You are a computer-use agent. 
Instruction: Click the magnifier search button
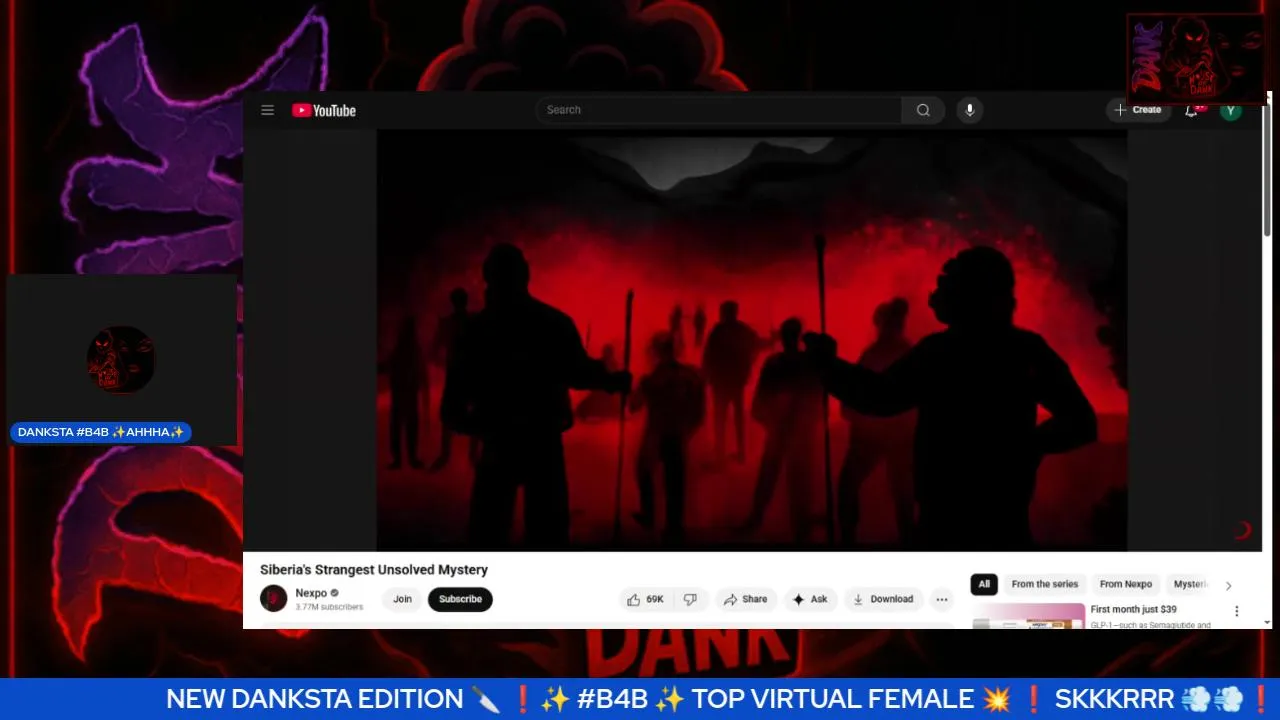click(x=923, y=110)
